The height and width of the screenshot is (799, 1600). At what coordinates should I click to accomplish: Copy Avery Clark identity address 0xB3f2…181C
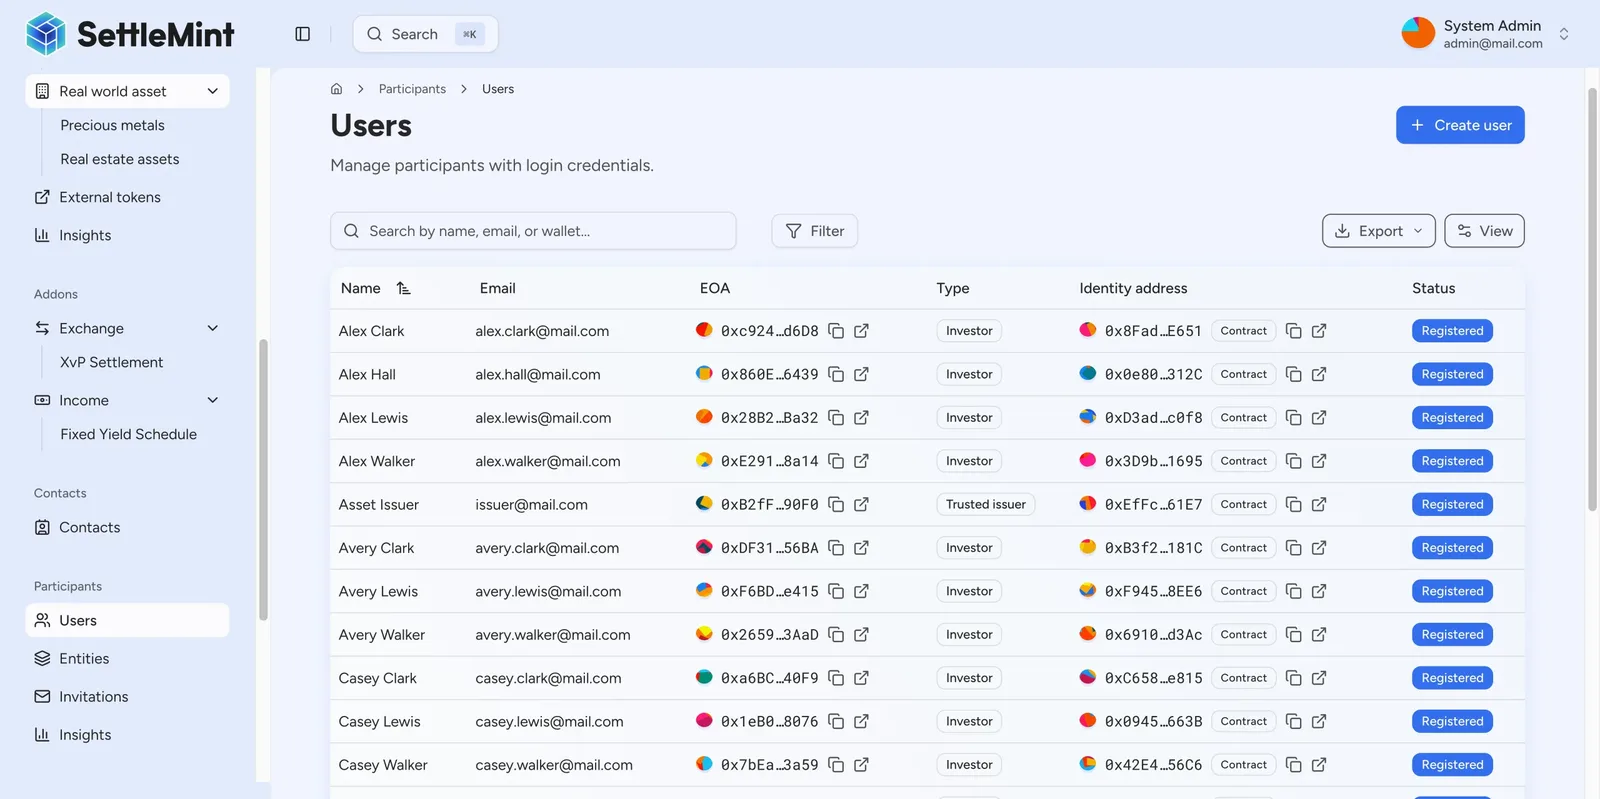coord(1293,548)
